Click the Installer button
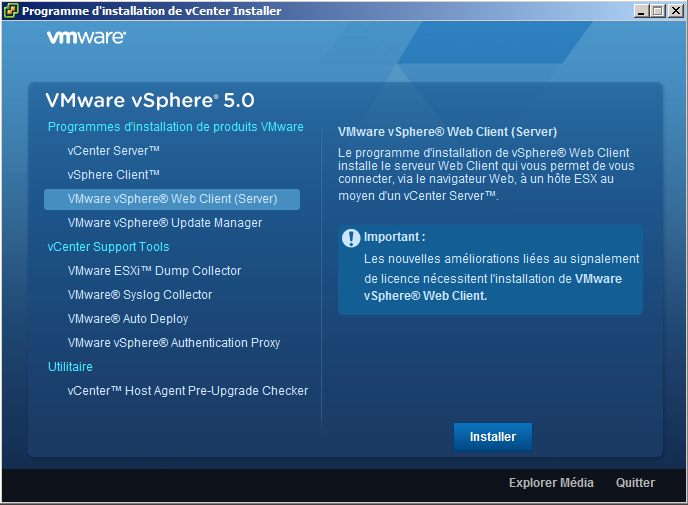Image resolution: width=688 pixels, height=505 pixels. [493, 437]
